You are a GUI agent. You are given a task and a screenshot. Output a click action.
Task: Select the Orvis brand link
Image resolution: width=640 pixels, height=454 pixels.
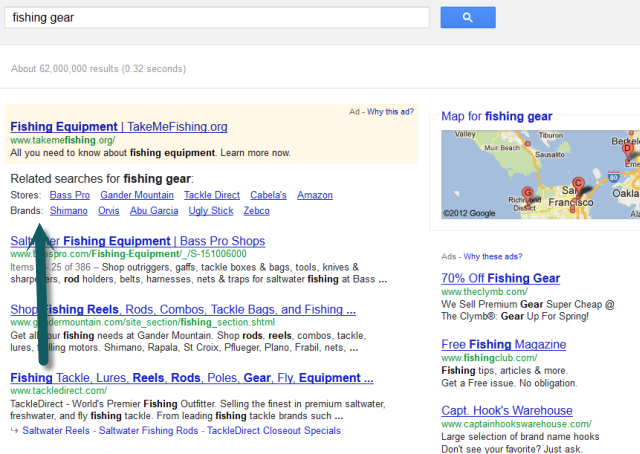coord(110,211)
